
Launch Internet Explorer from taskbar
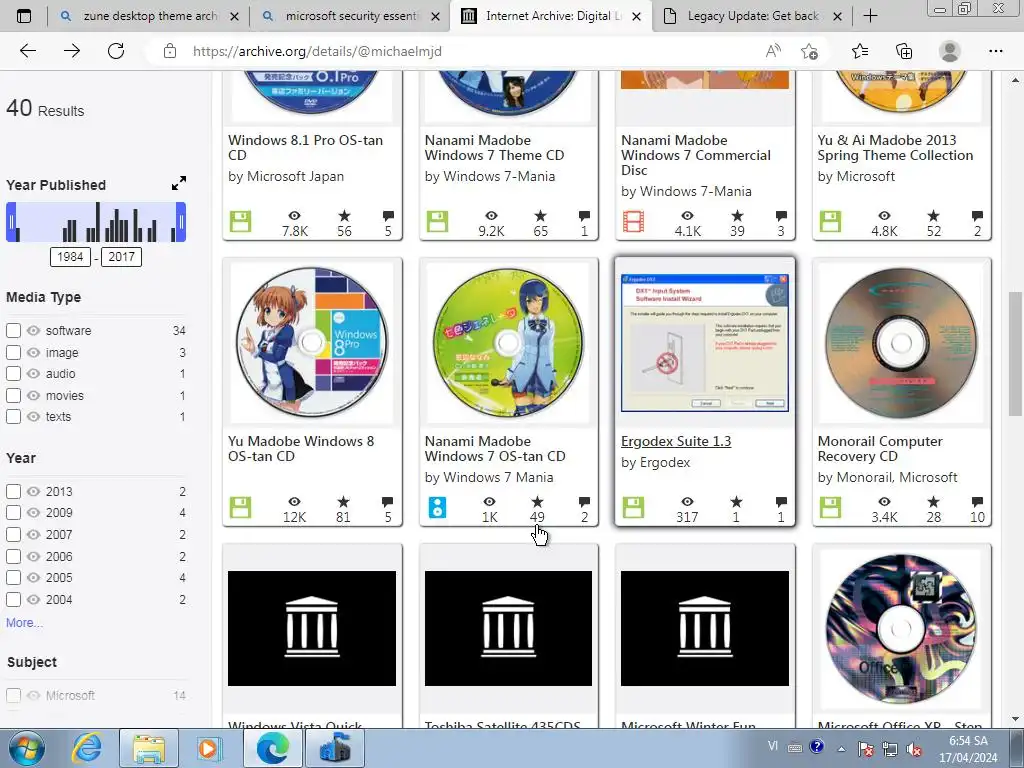pos(88,748)
